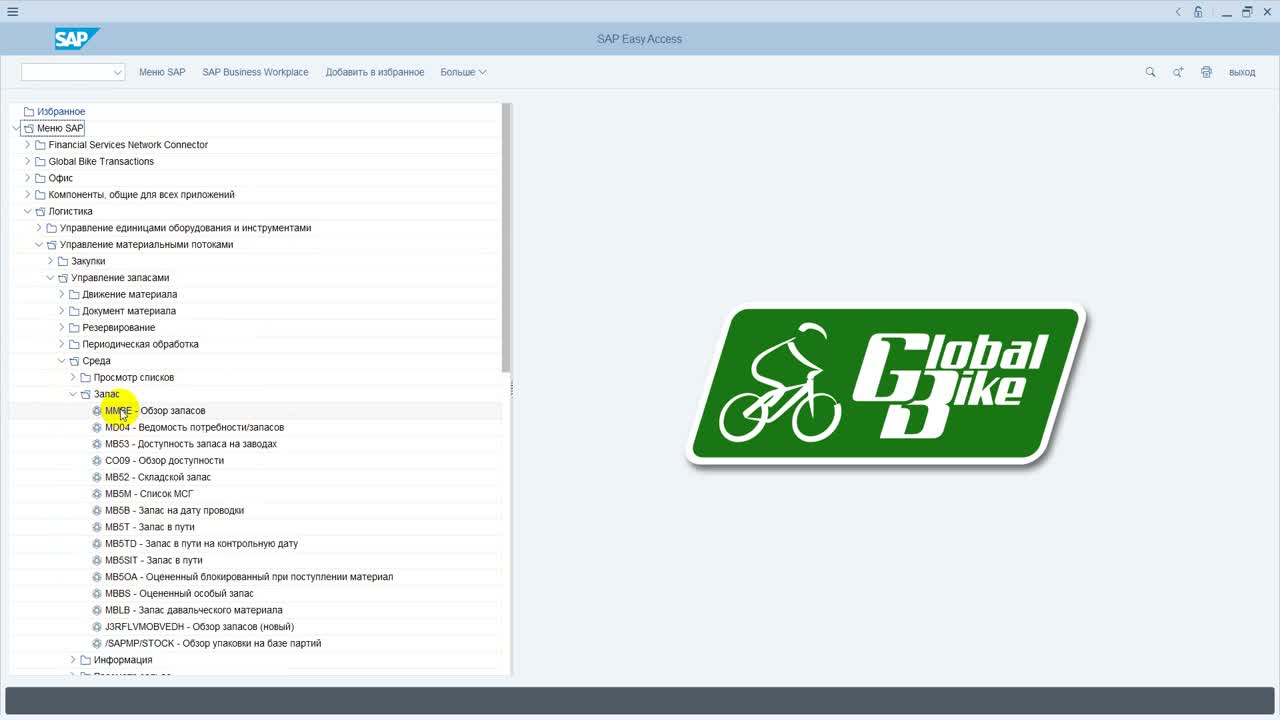The height and width of the screenshot is (720, 1280).
Task: Select MB5B - Запас на дату проводки
Action: coord(174,510)
